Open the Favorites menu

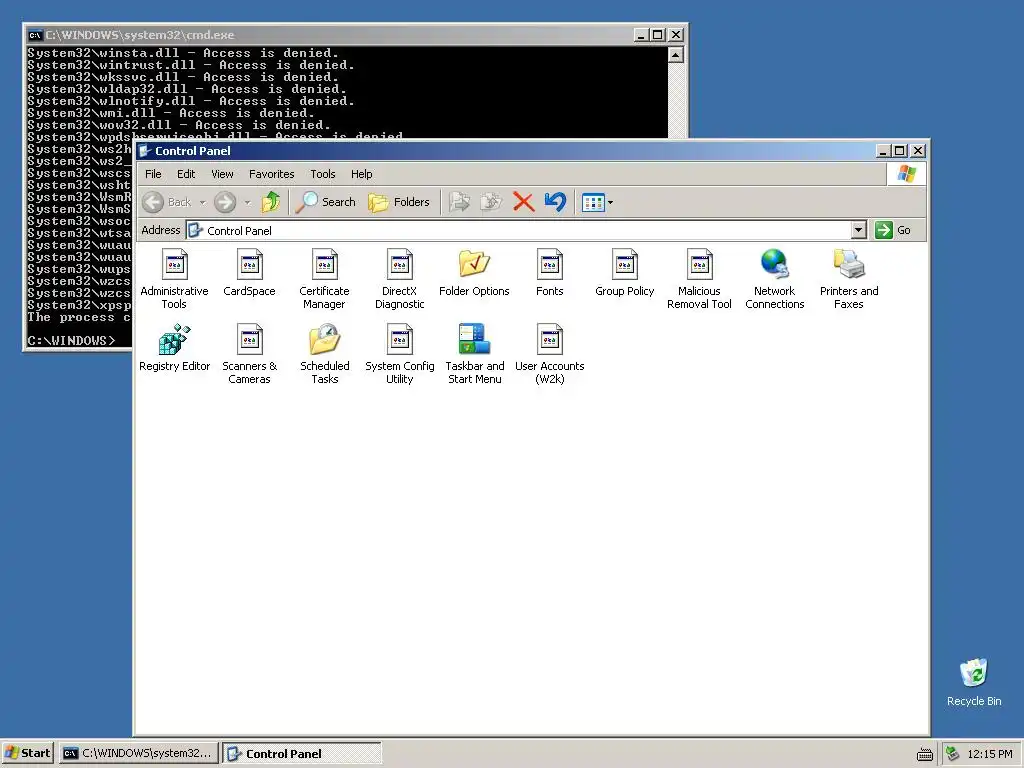[272, 174]
